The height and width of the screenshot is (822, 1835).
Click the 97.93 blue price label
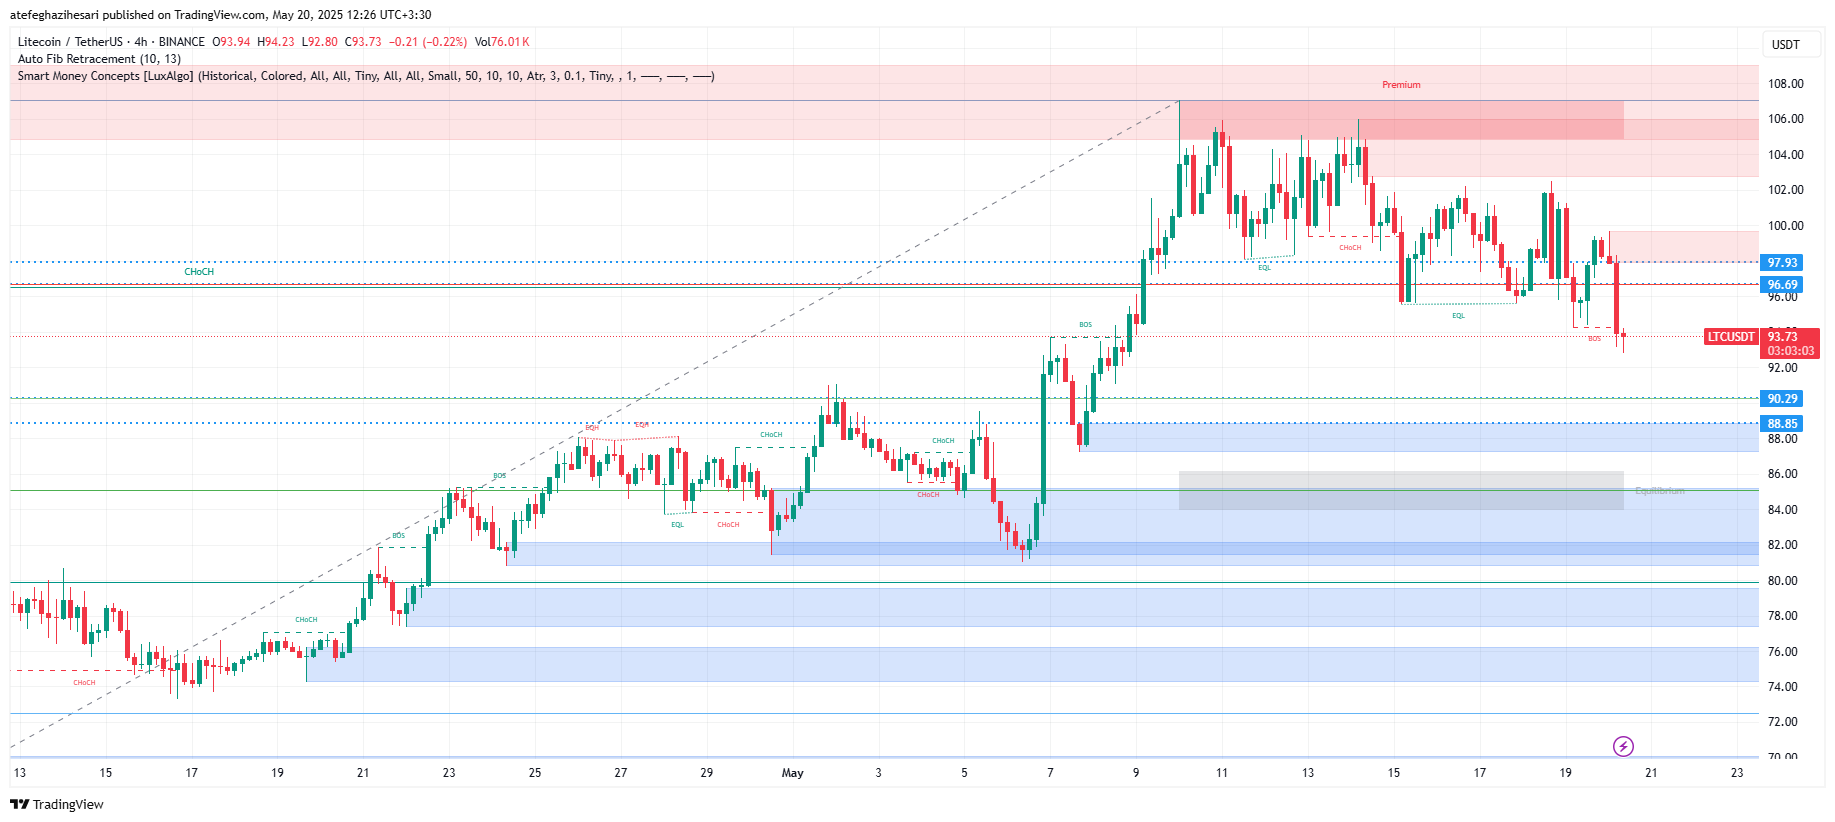pos(1782,263)
